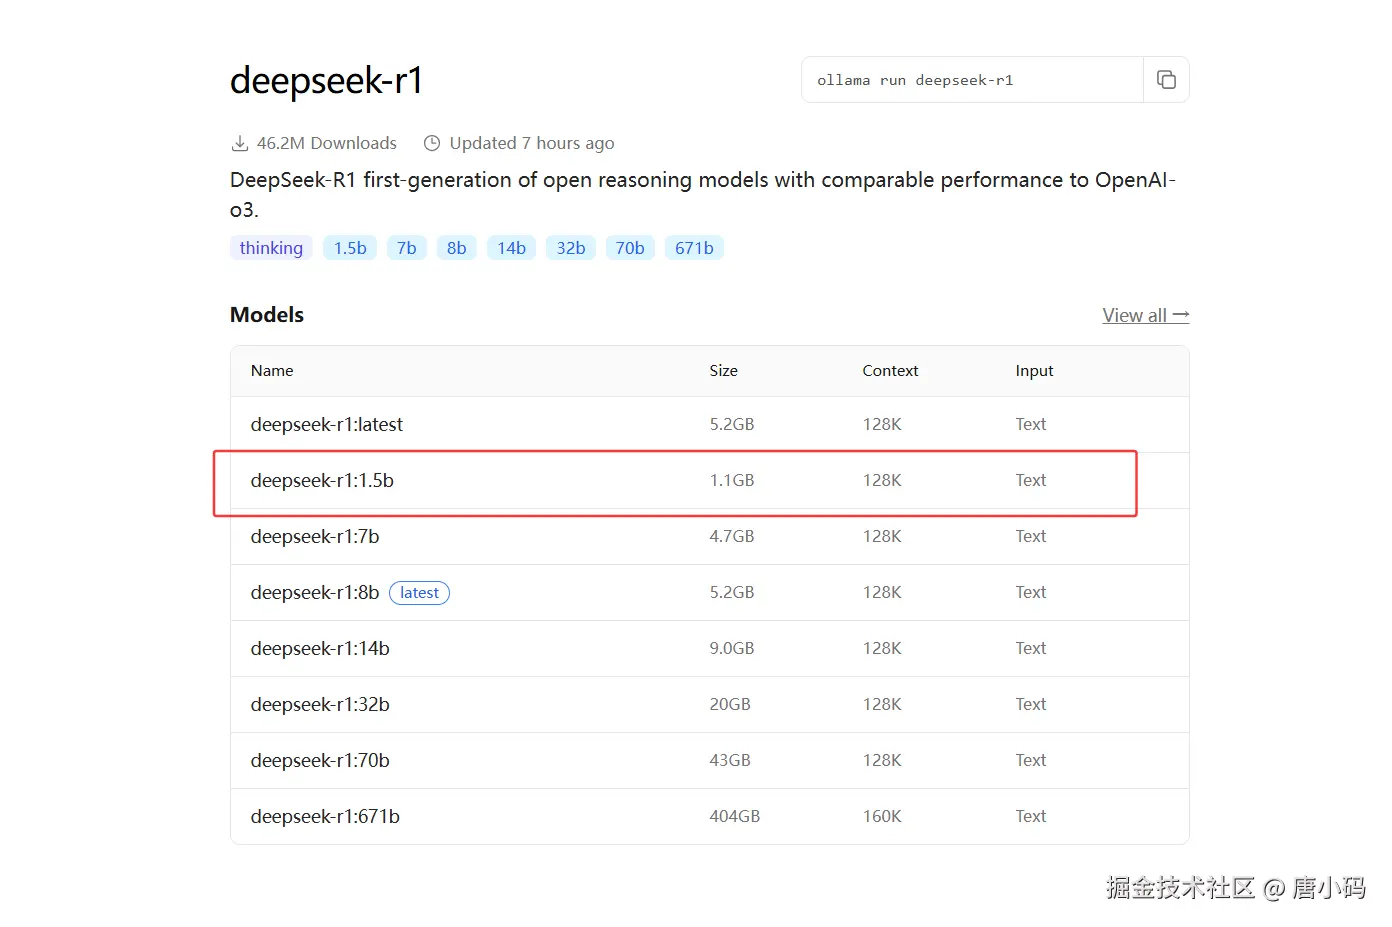1392x927 pixels.
Task: Click the Input column header
Action: 1034,370
